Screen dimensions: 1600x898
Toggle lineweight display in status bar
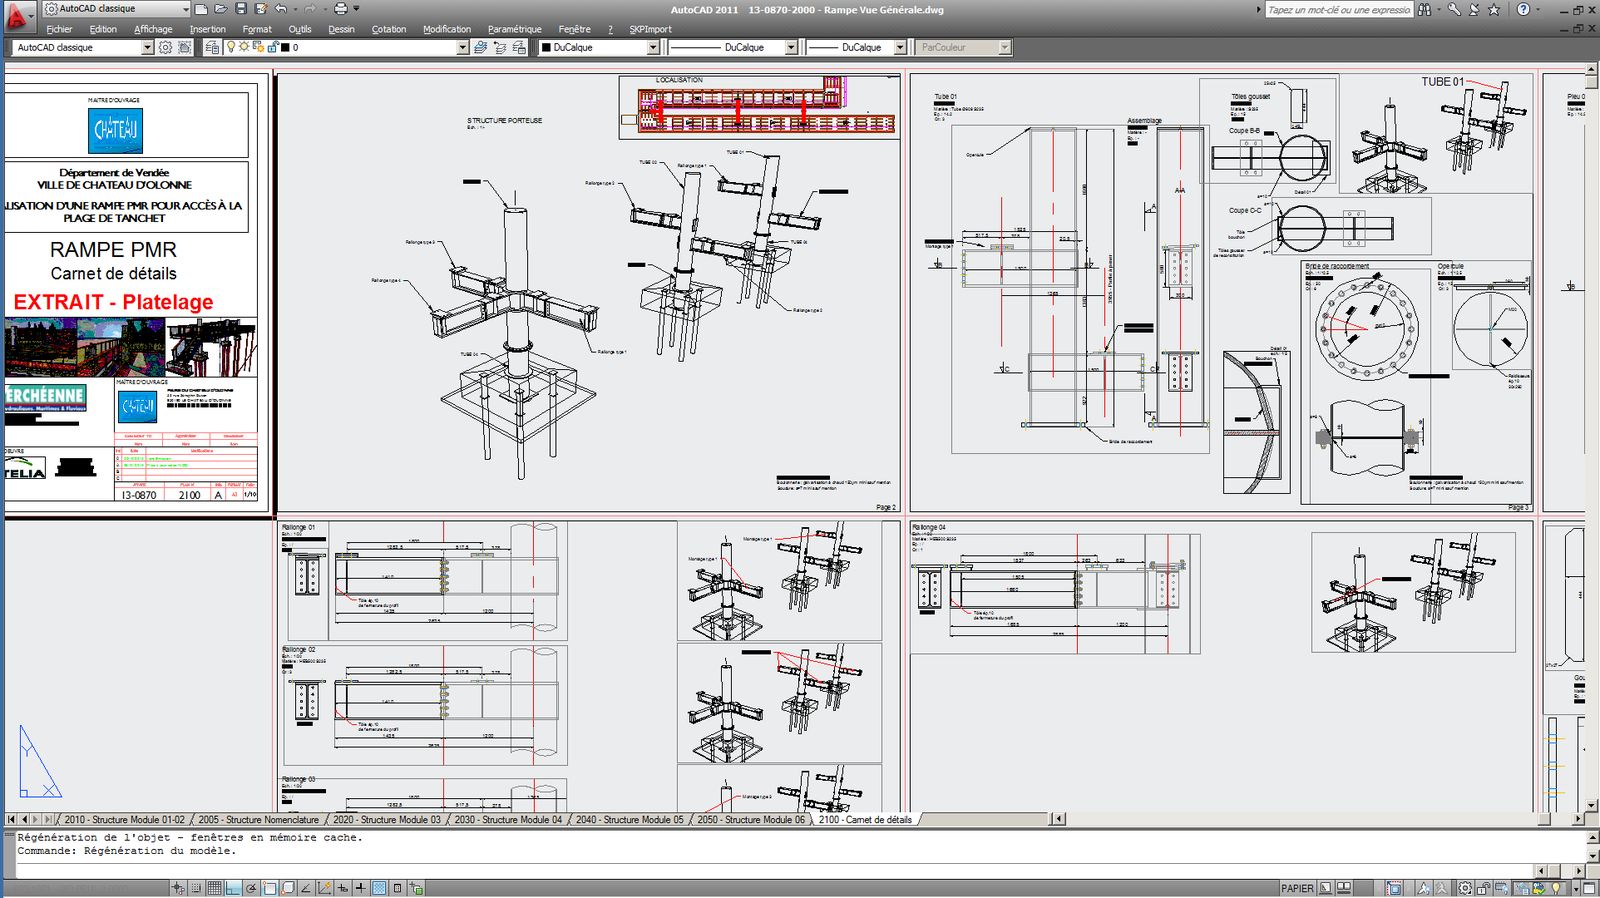[360, 887]
